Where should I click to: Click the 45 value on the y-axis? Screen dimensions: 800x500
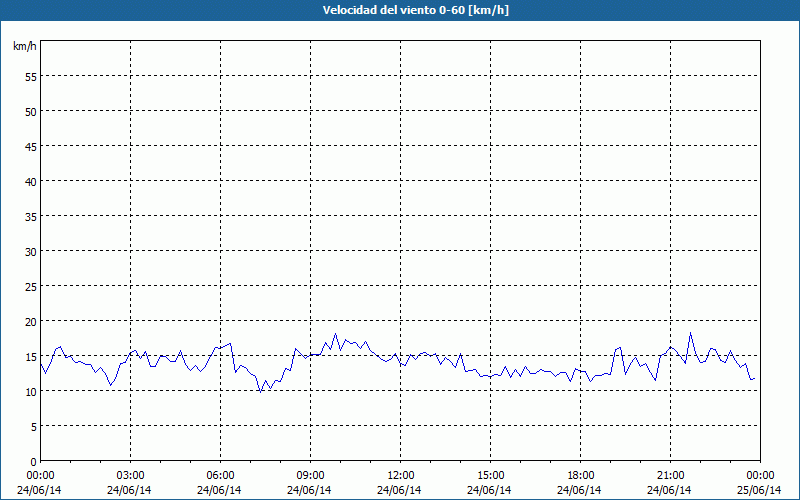click(31, 146)
